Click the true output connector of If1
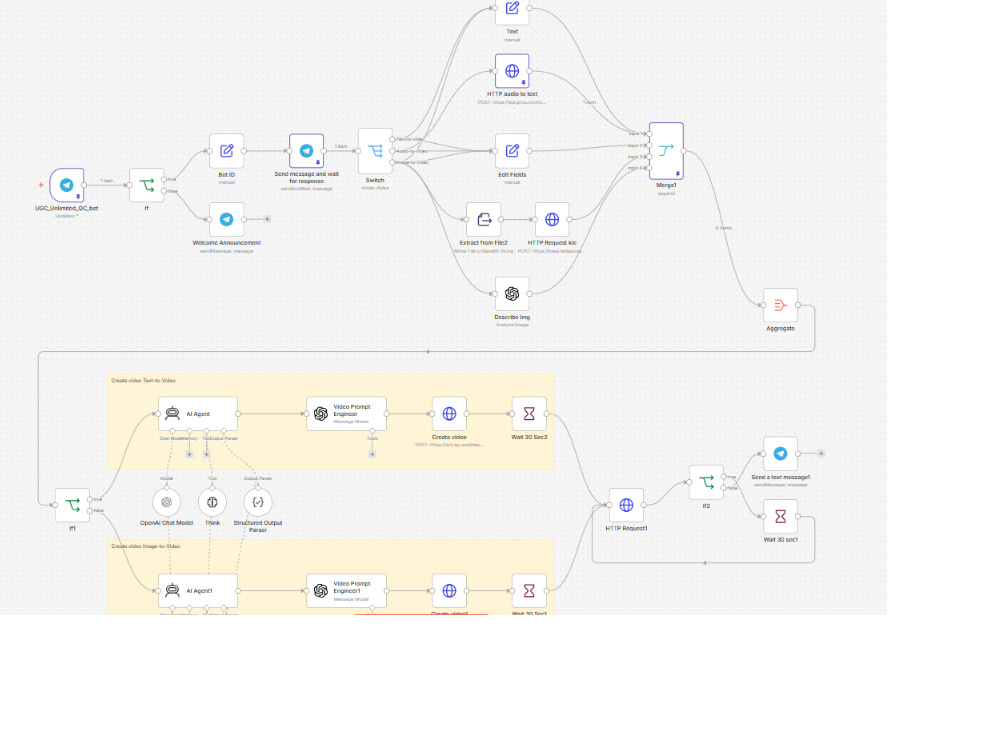 [x=90, y=499]
